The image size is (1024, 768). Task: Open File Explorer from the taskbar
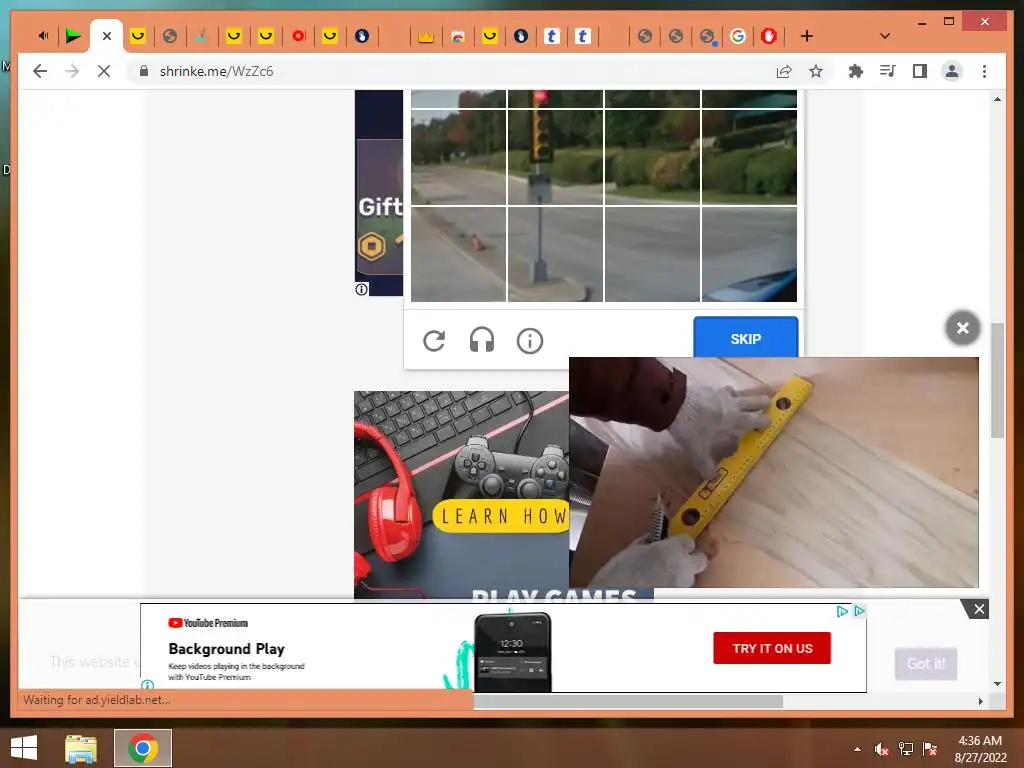(81, 748)
